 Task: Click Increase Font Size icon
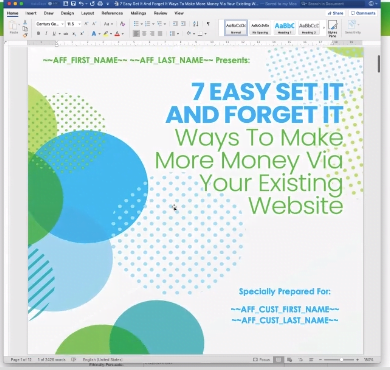(x=86, y=24)
